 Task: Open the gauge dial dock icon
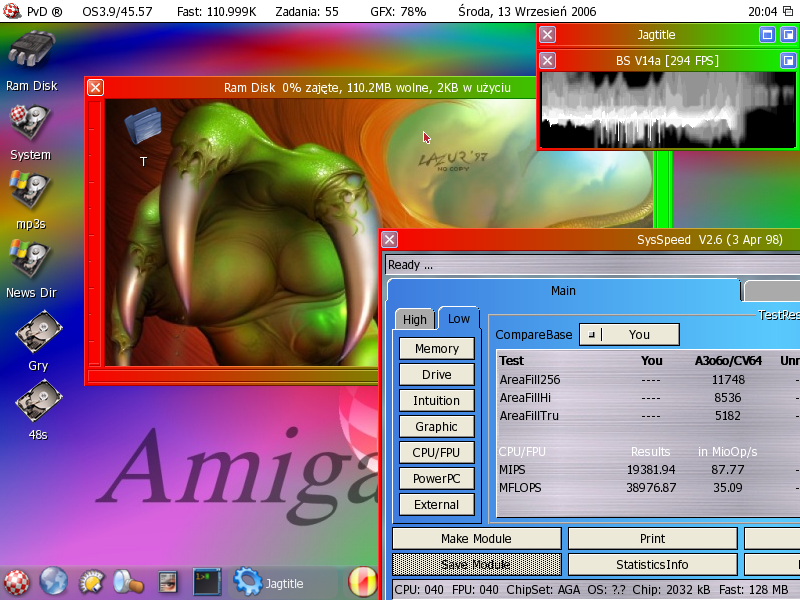[x=92, y=582]
